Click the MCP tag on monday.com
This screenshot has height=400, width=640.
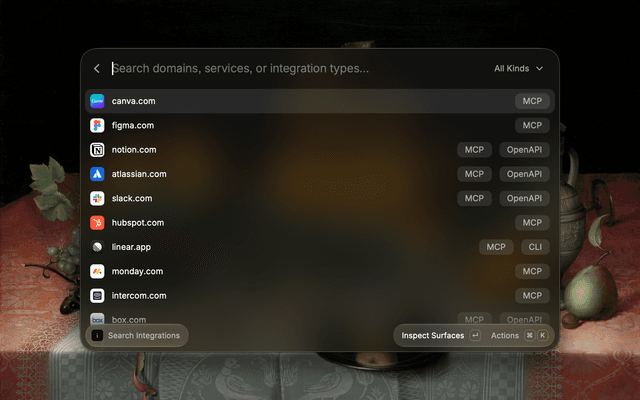(x=532, y=271)
